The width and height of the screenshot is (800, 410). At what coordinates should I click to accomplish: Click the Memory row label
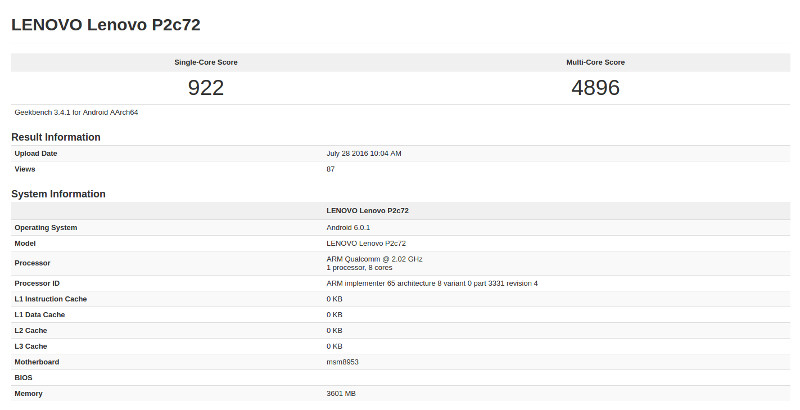(x=29, y=394)
